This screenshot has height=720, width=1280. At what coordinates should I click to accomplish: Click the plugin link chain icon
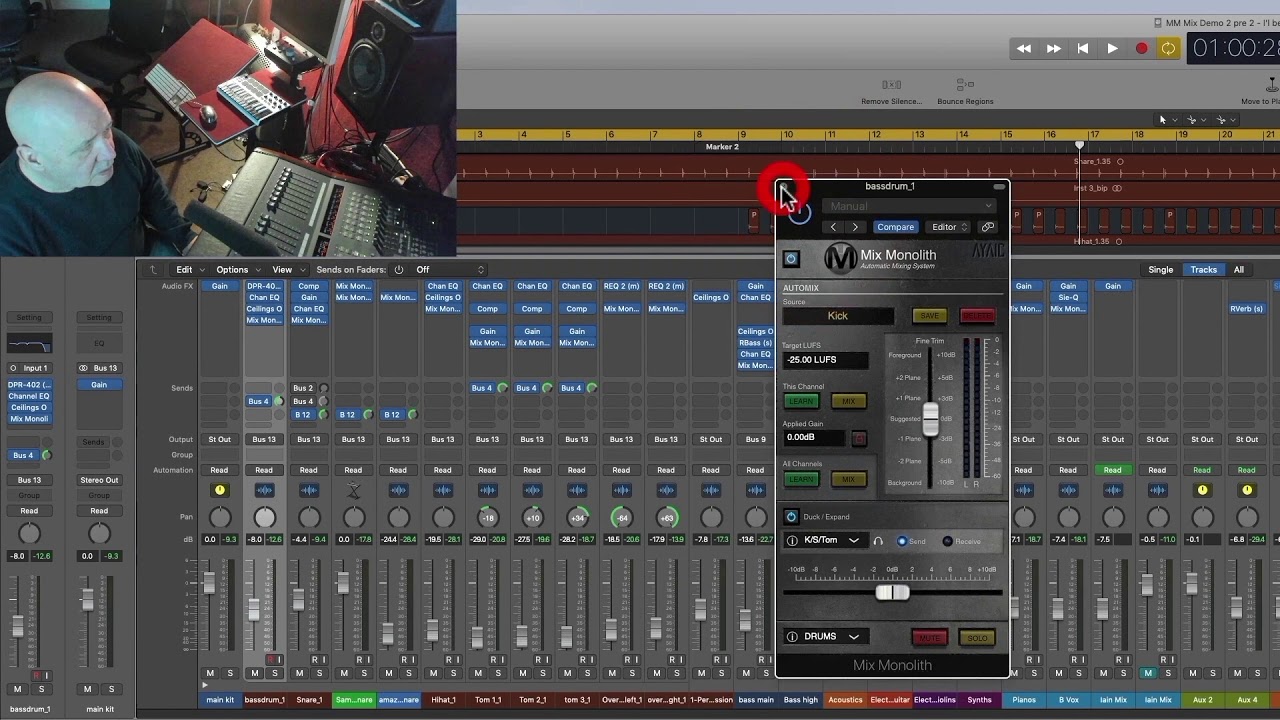pyautogui.click(x=988, y=227)
